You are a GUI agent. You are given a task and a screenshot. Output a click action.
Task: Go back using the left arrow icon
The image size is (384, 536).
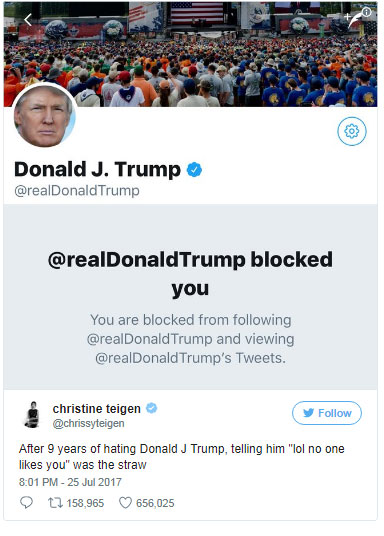click(28, 20)
